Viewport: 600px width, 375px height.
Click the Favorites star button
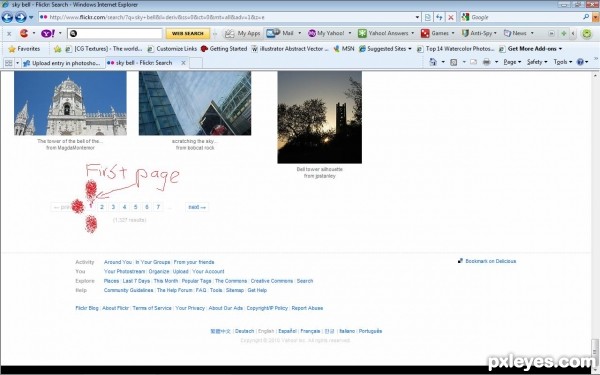pos(24,49)
